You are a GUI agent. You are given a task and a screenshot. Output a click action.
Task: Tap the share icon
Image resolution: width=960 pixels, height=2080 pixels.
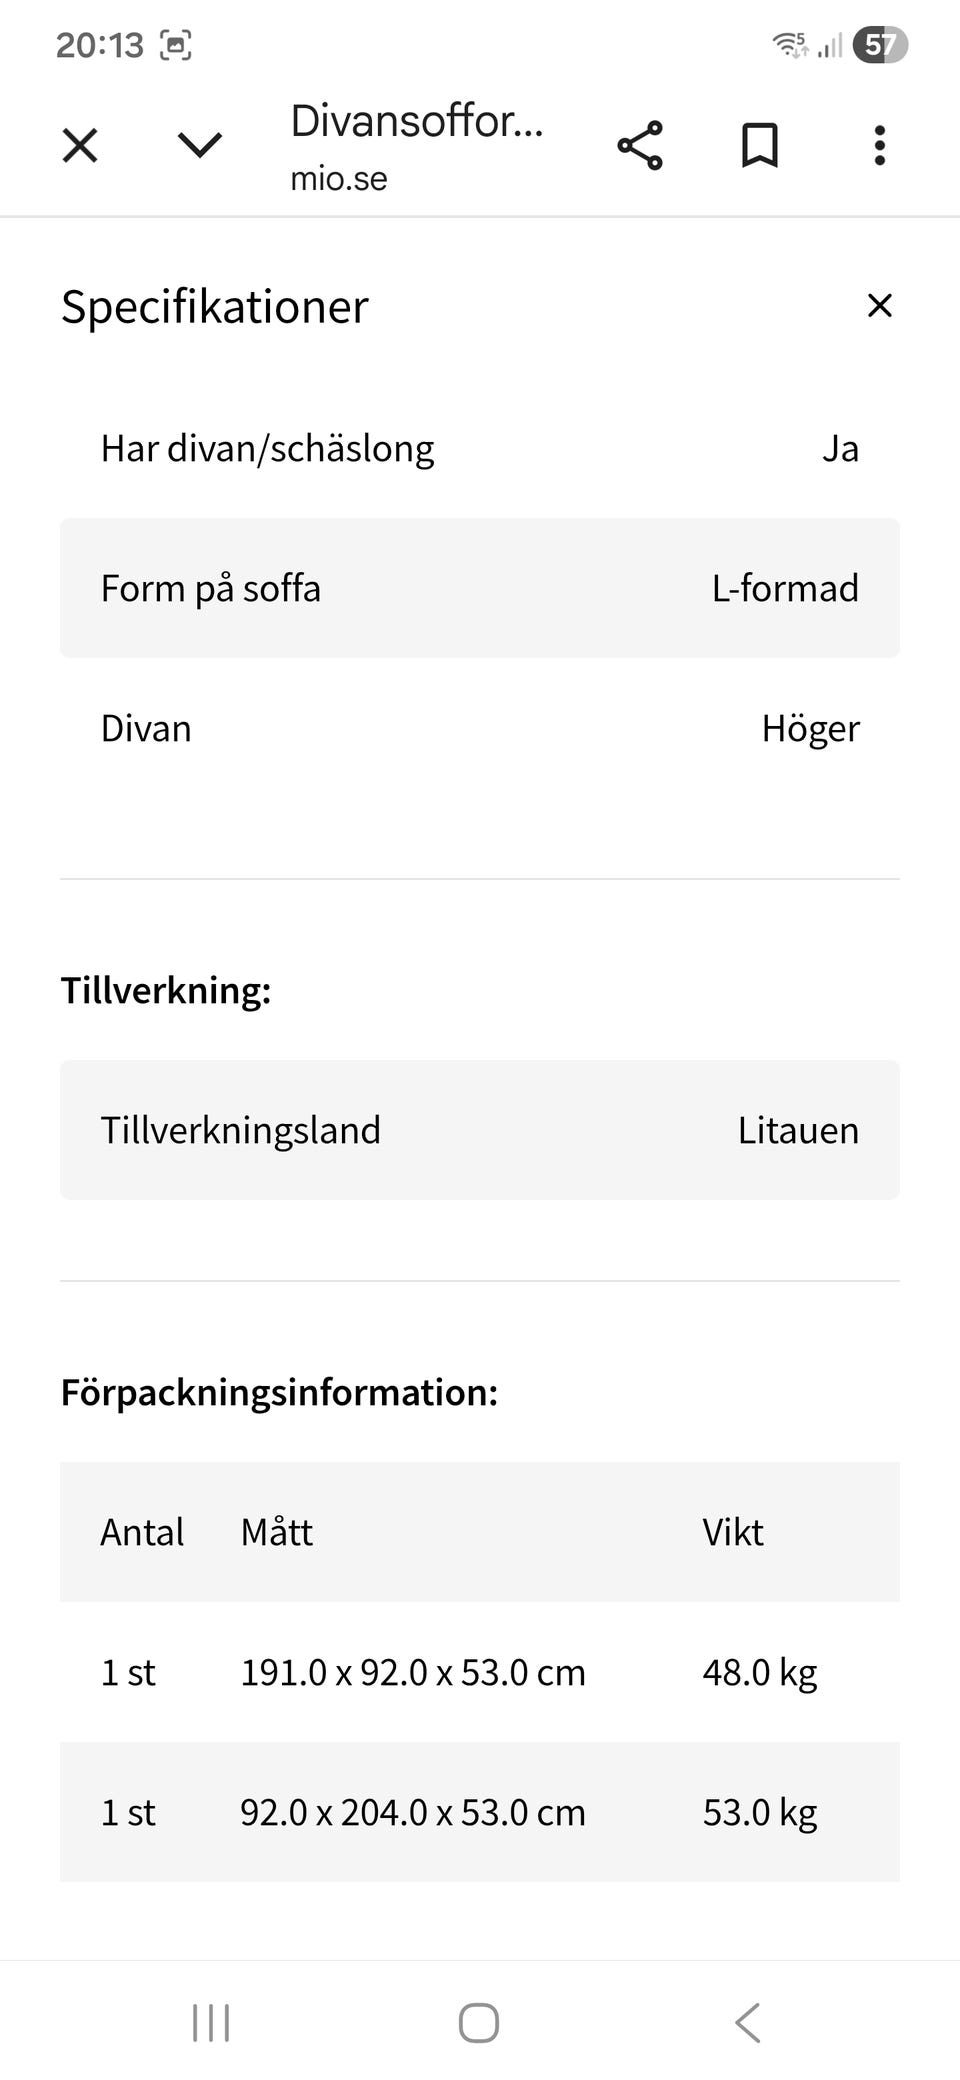pyautogui.click(x=640, y=146)
